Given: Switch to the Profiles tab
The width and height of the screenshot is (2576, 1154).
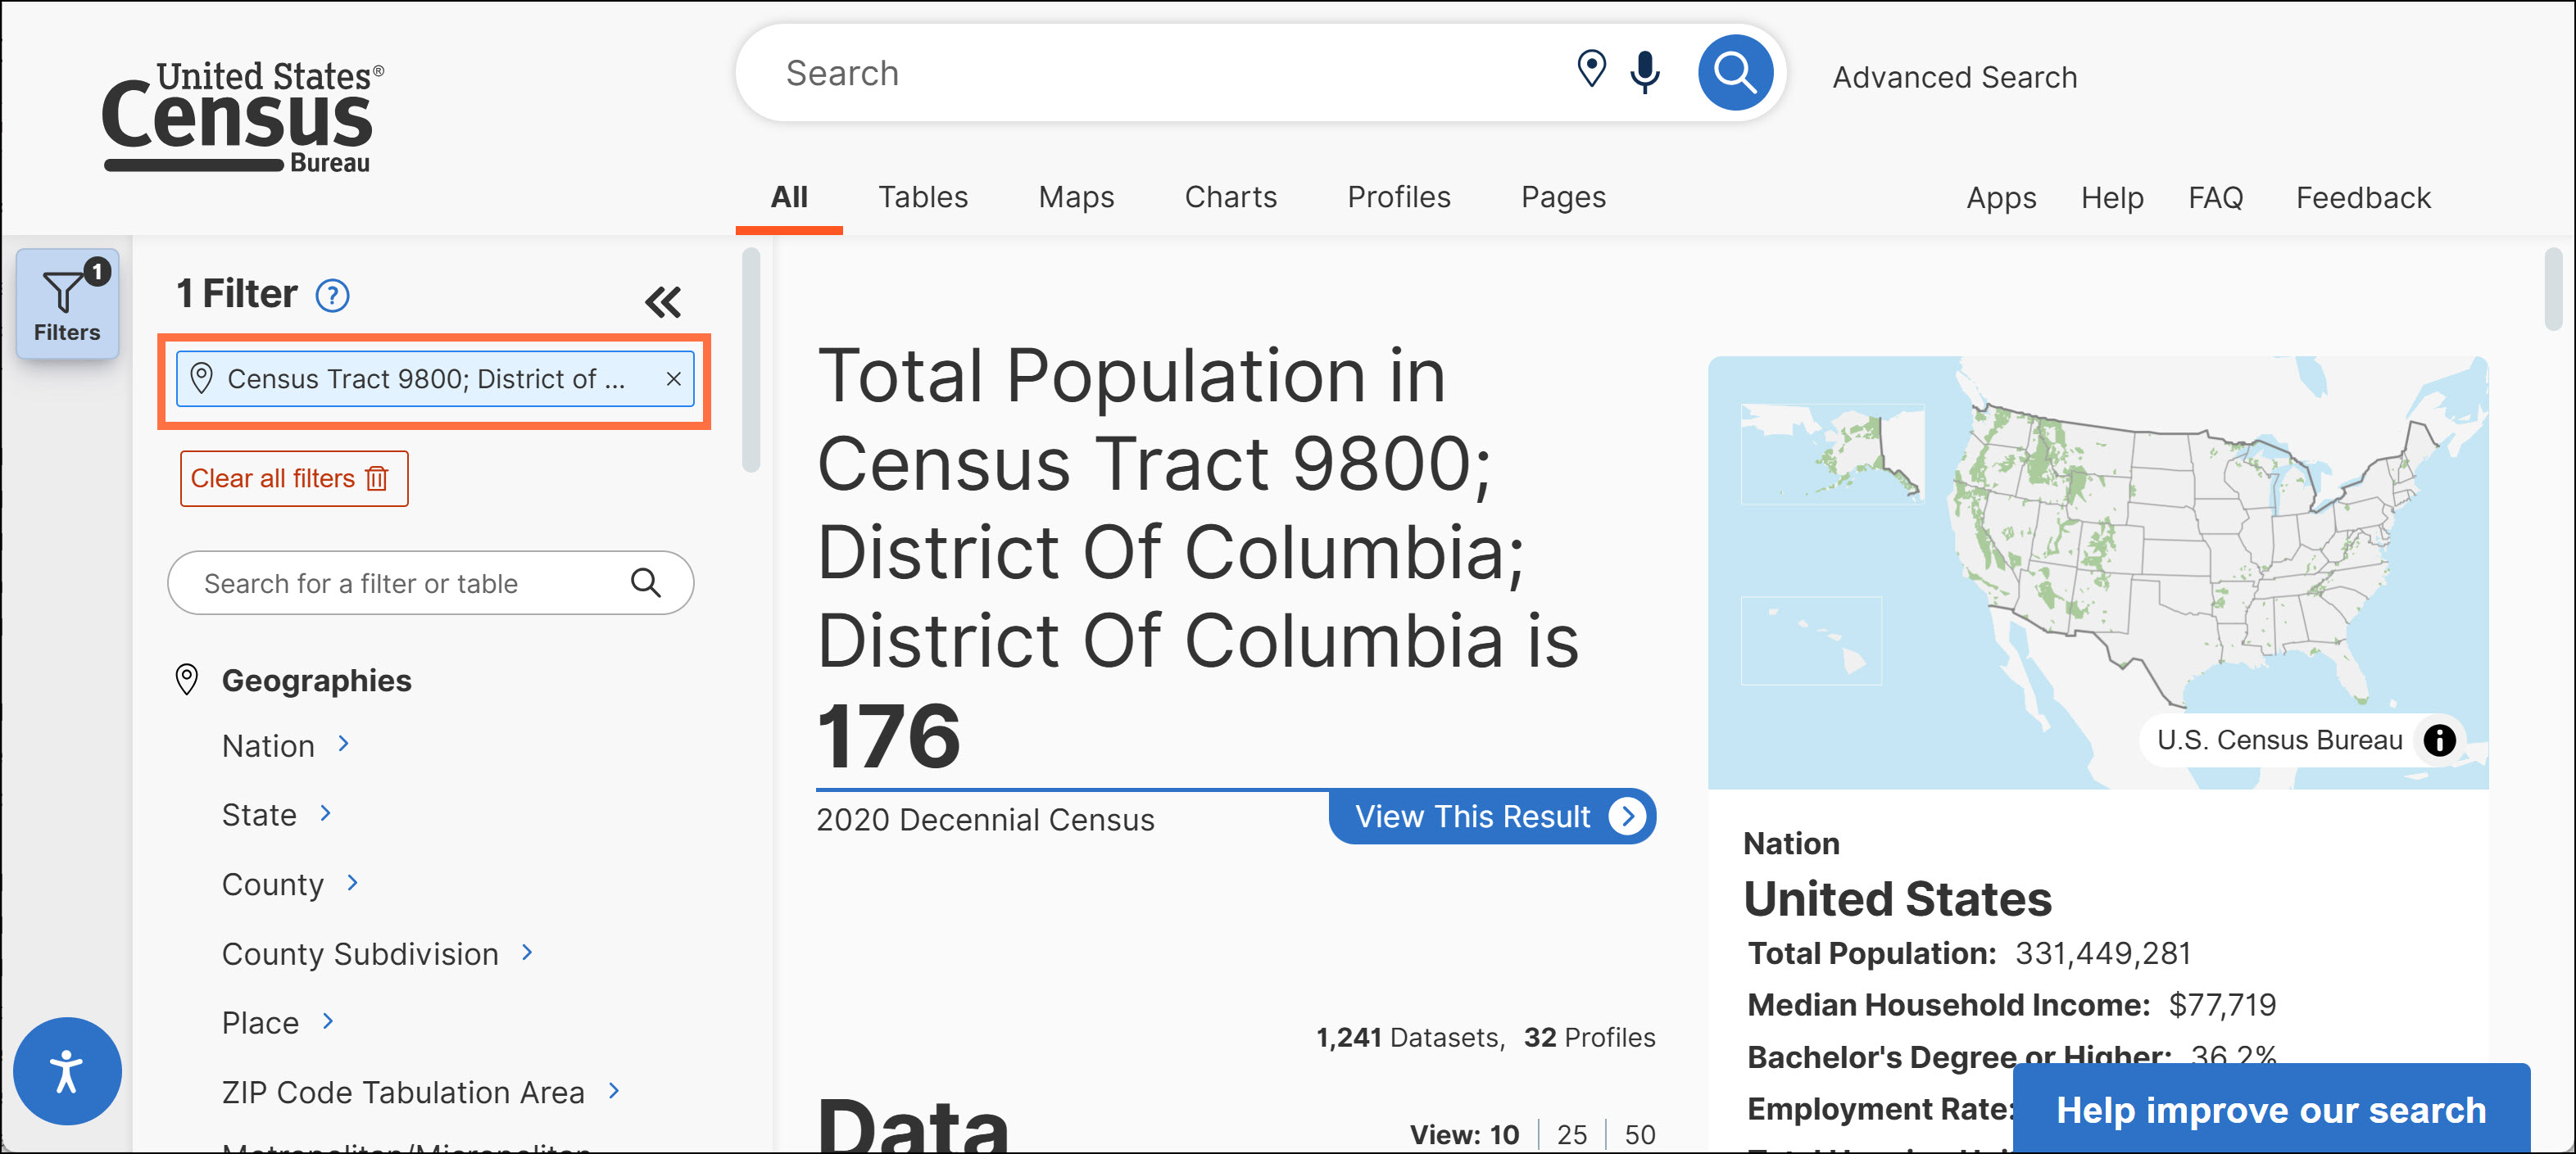Looking at the screenshot, I should (x=1398, y=197).
